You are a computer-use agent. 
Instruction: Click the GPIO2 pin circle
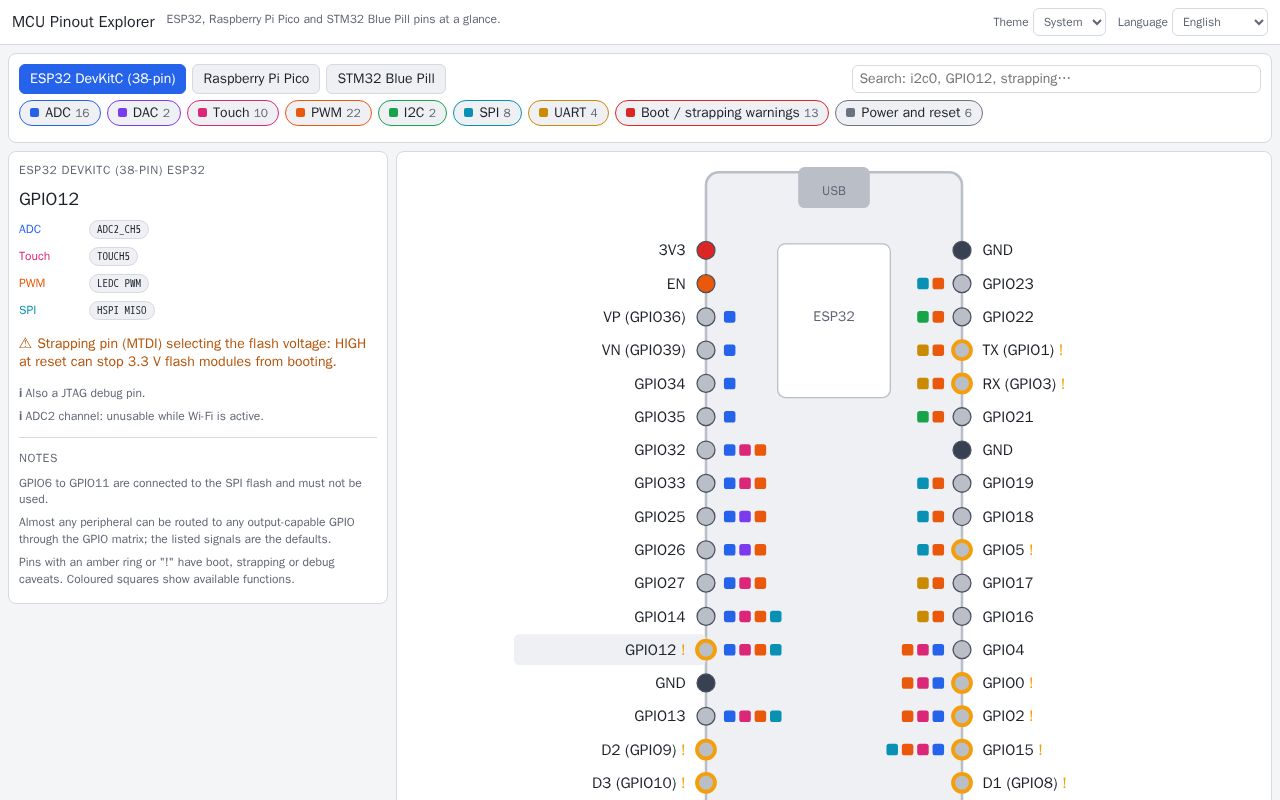tap(962, 716)
